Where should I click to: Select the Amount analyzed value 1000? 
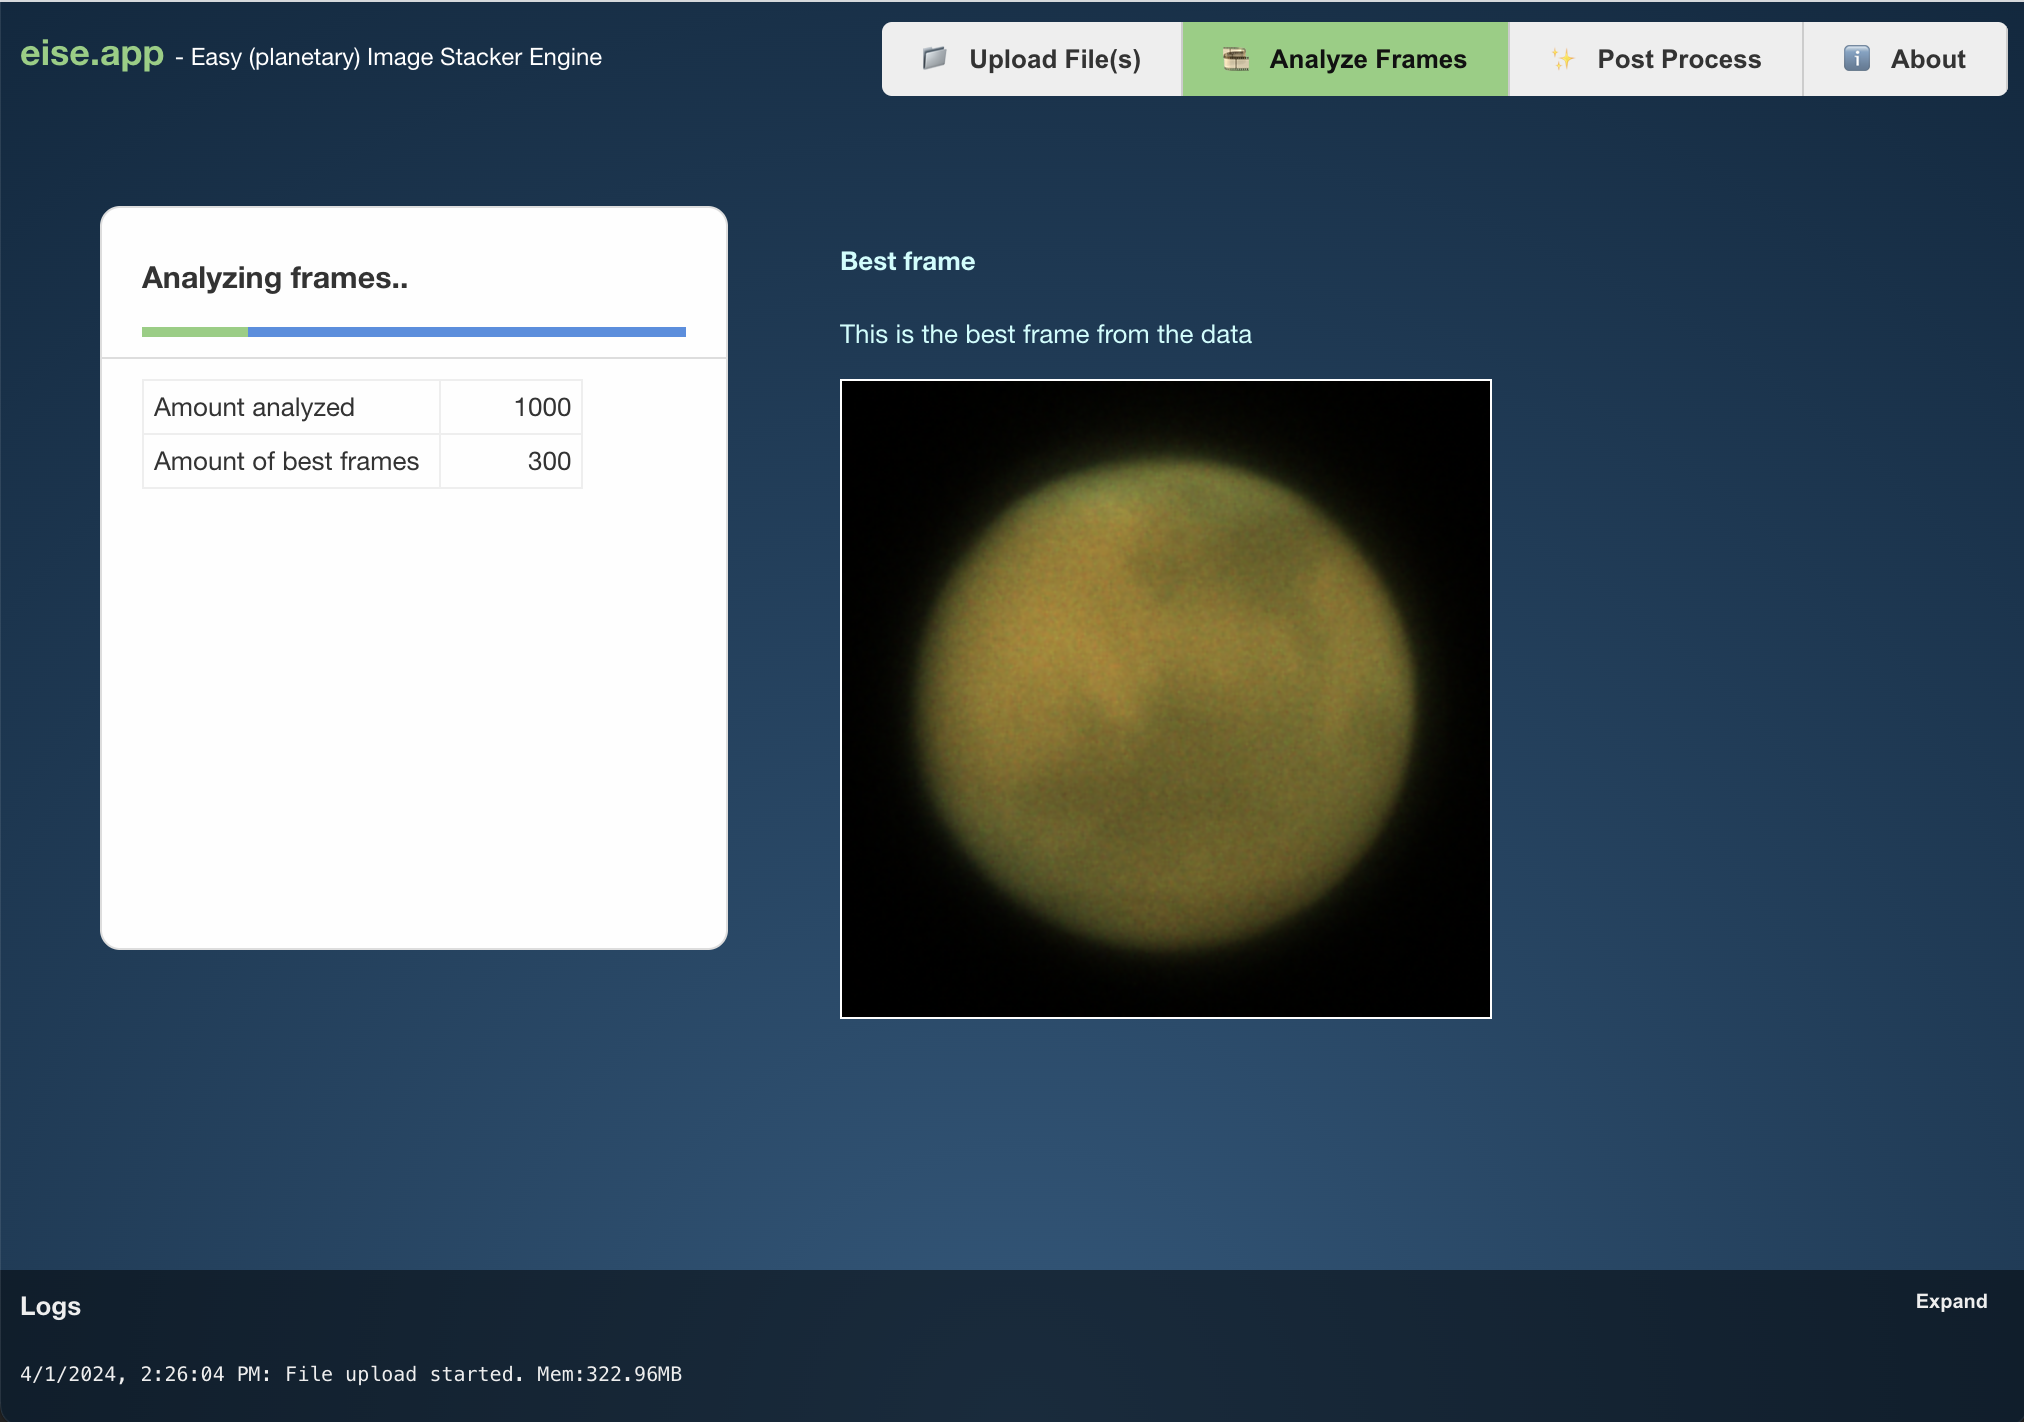511,407
